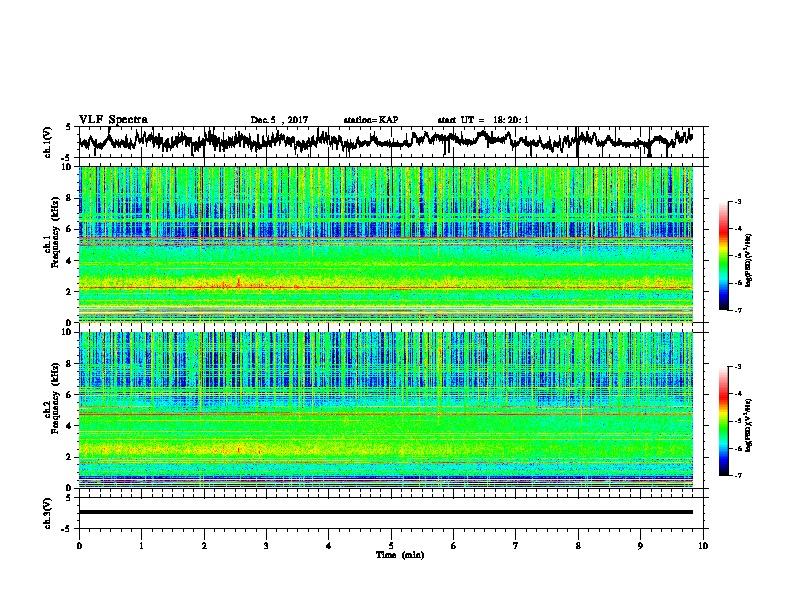Click time axis tick label "2"
Screen dimensions: 792x612
click(204, 546)
